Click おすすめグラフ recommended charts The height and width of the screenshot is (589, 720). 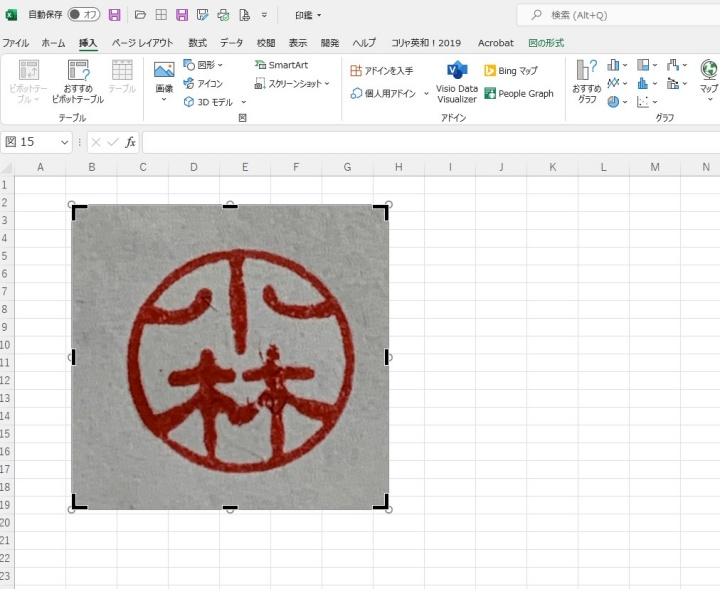(x=587, y=82)
